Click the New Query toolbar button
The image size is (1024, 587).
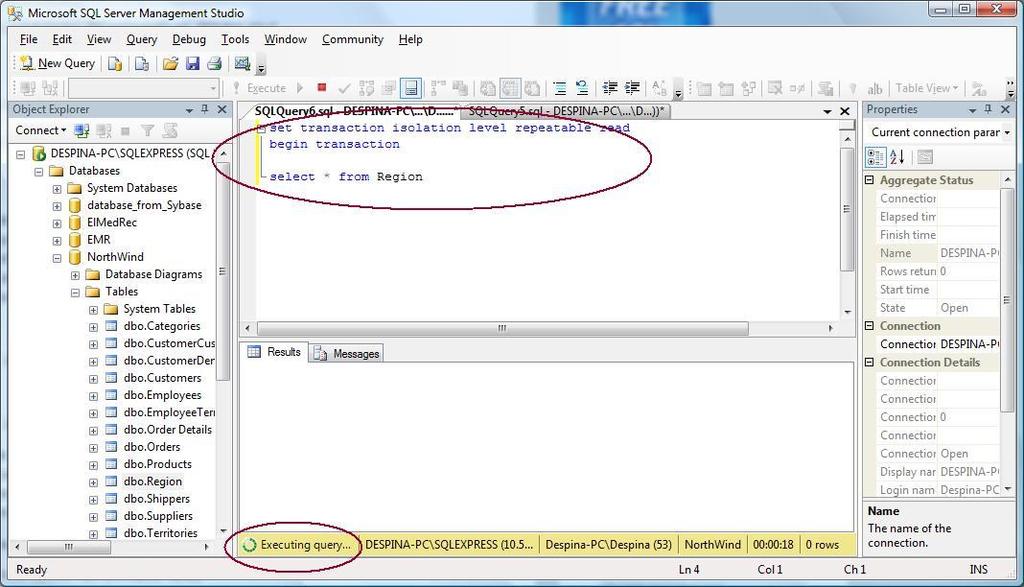[x=57, y=63]
